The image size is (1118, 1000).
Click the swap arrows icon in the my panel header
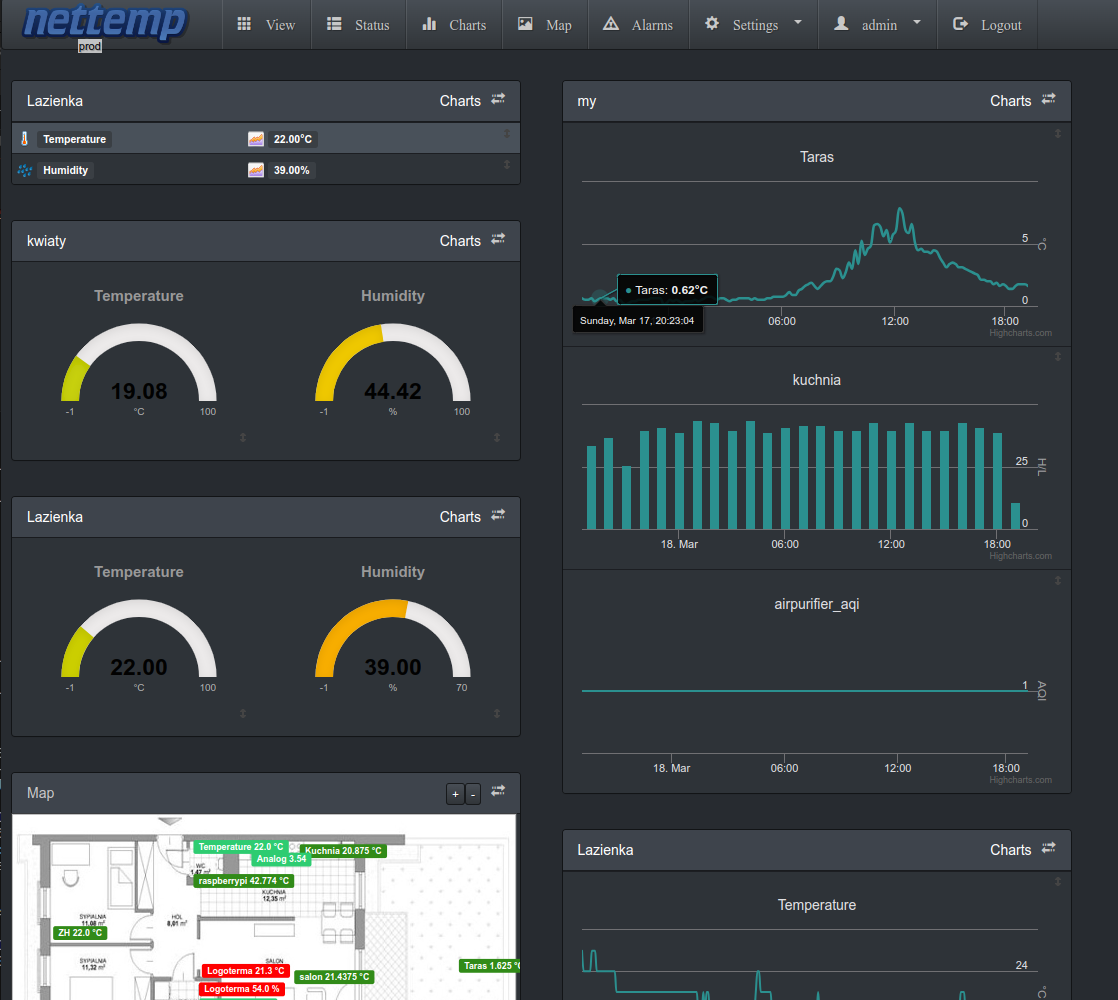point(1048,99)
